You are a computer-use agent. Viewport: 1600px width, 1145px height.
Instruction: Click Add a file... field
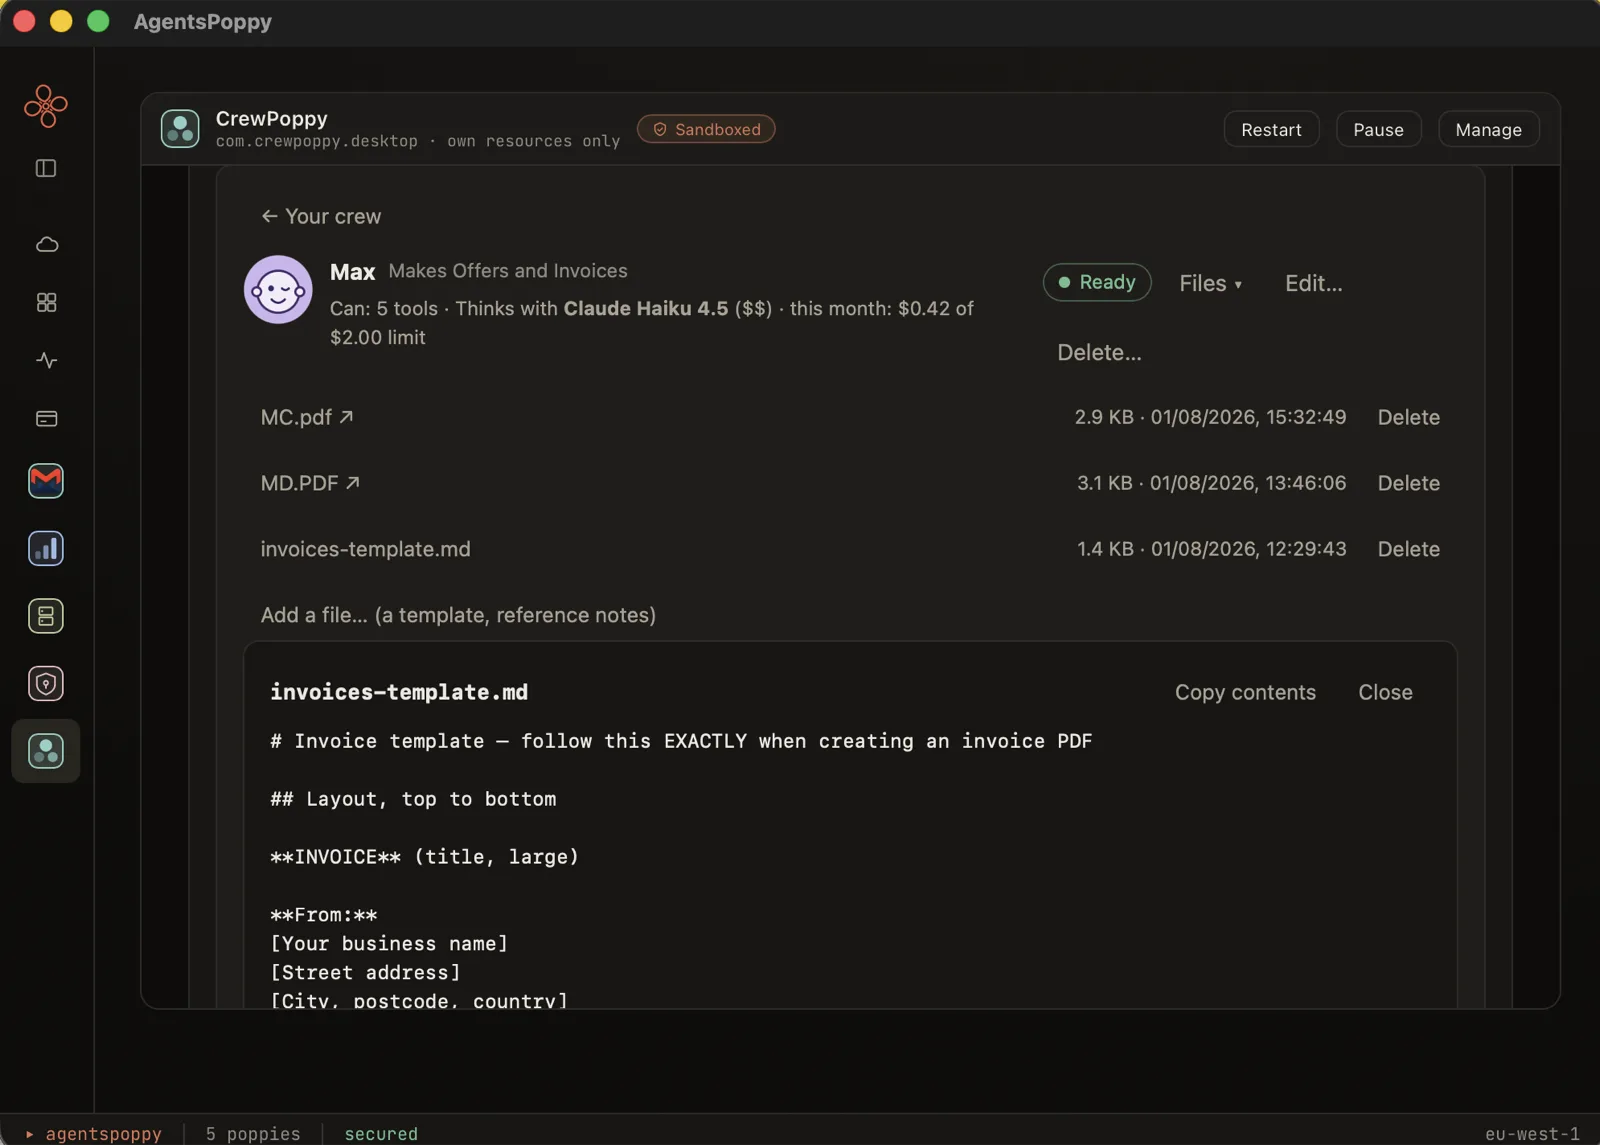[458, 615]
